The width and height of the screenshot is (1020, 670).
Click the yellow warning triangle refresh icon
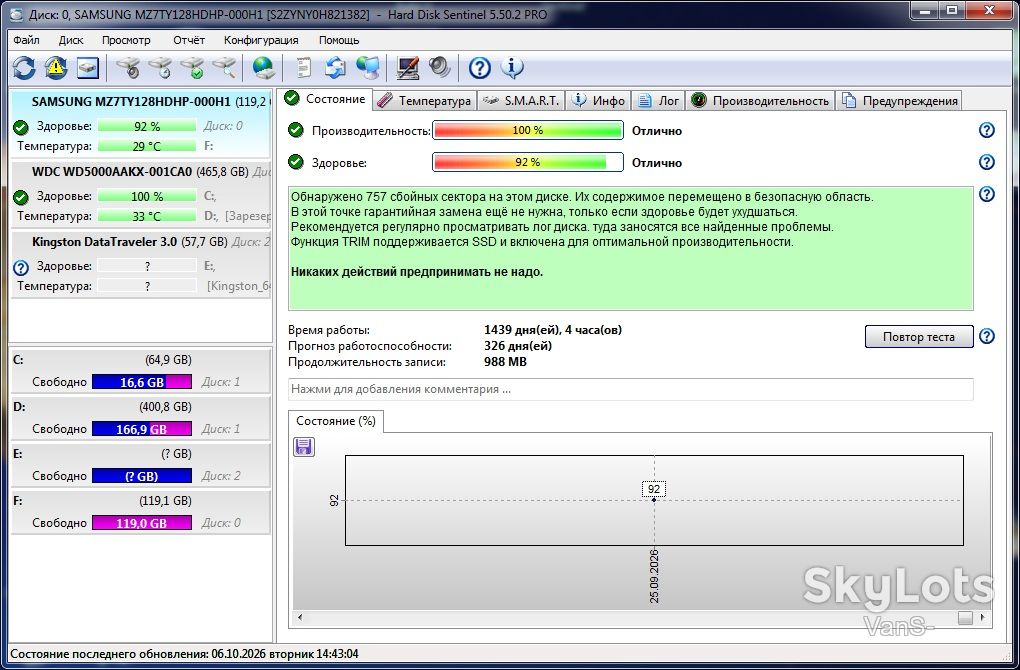[56, 68]
